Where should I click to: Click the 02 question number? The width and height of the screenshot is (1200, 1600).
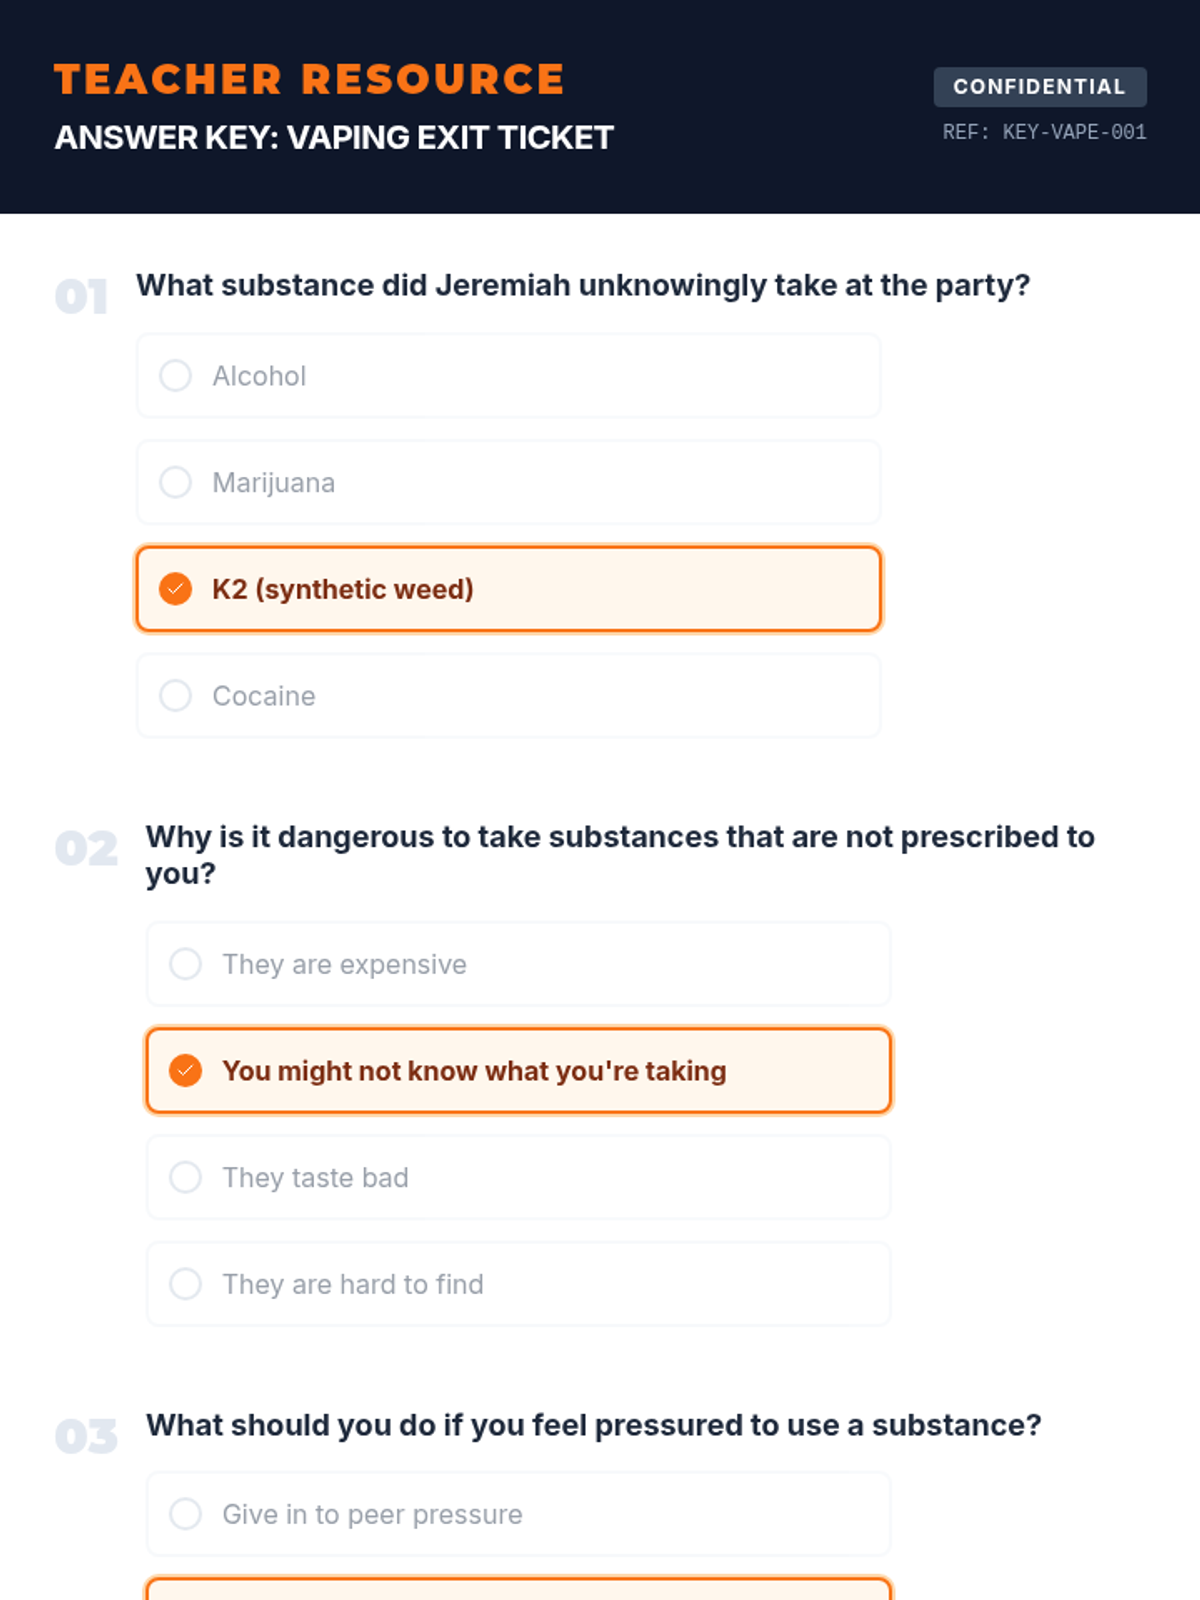coord(86,849)
